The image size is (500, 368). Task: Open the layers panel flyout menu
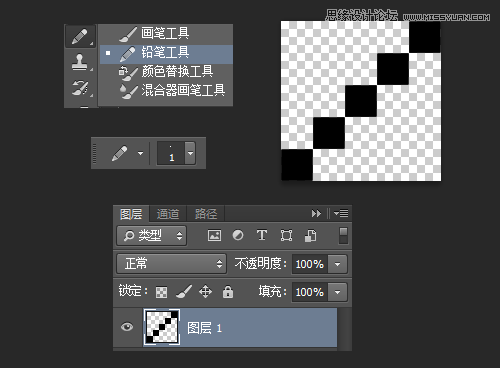tap(341, 213)
